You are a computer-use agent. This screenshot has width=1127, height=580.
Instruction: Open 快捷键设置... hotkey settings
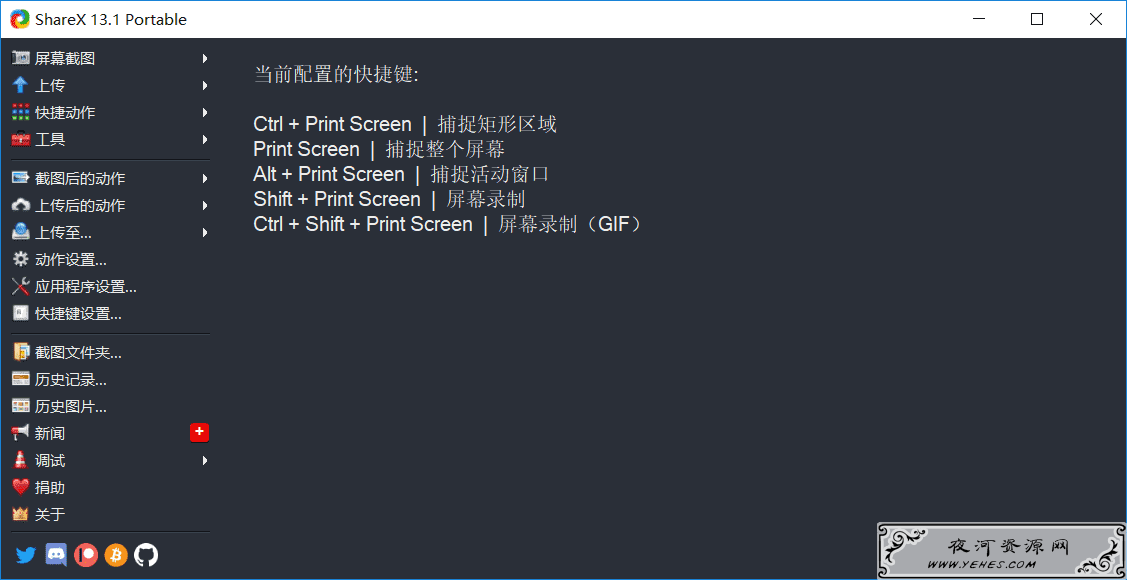tap(111, 314)
